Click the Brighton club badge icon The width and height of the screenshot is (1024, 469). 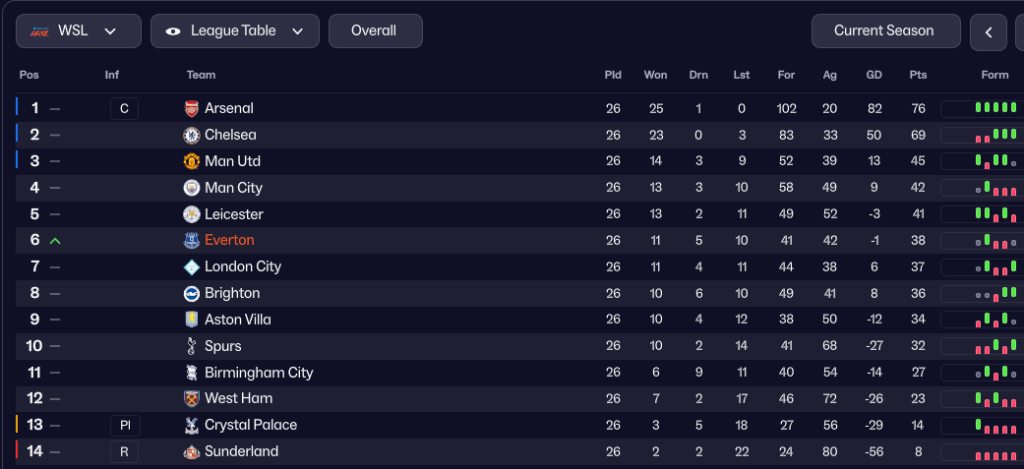192,294
